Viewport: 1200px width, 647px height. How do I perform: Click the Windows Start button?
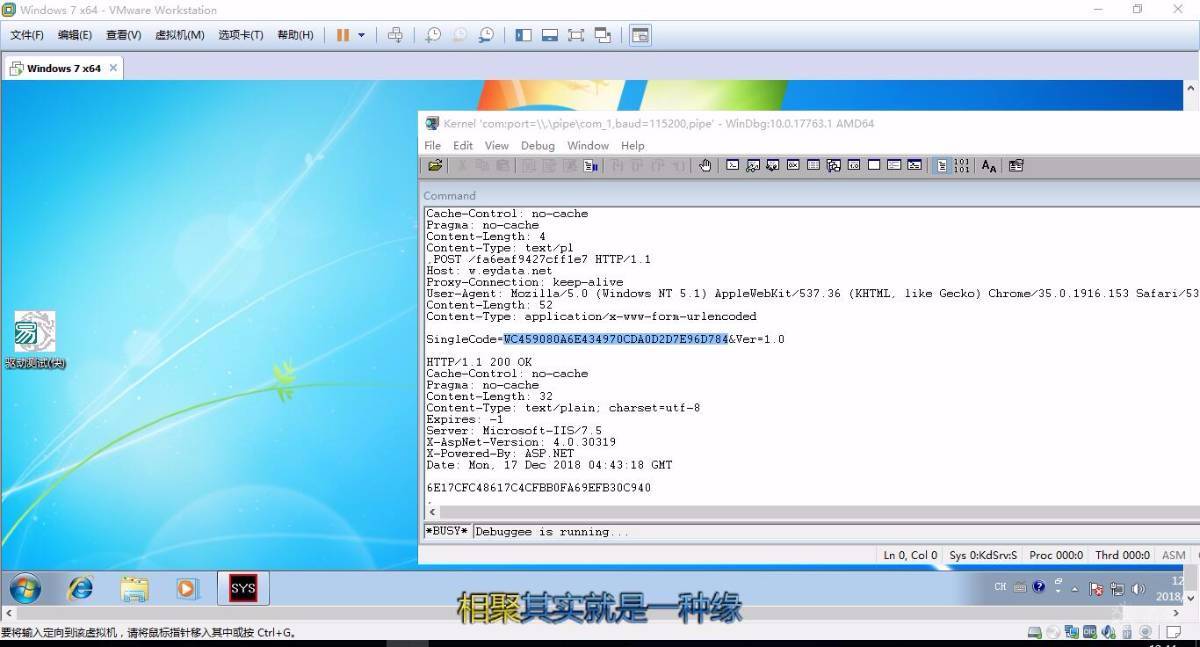click(x=25, y=588)
